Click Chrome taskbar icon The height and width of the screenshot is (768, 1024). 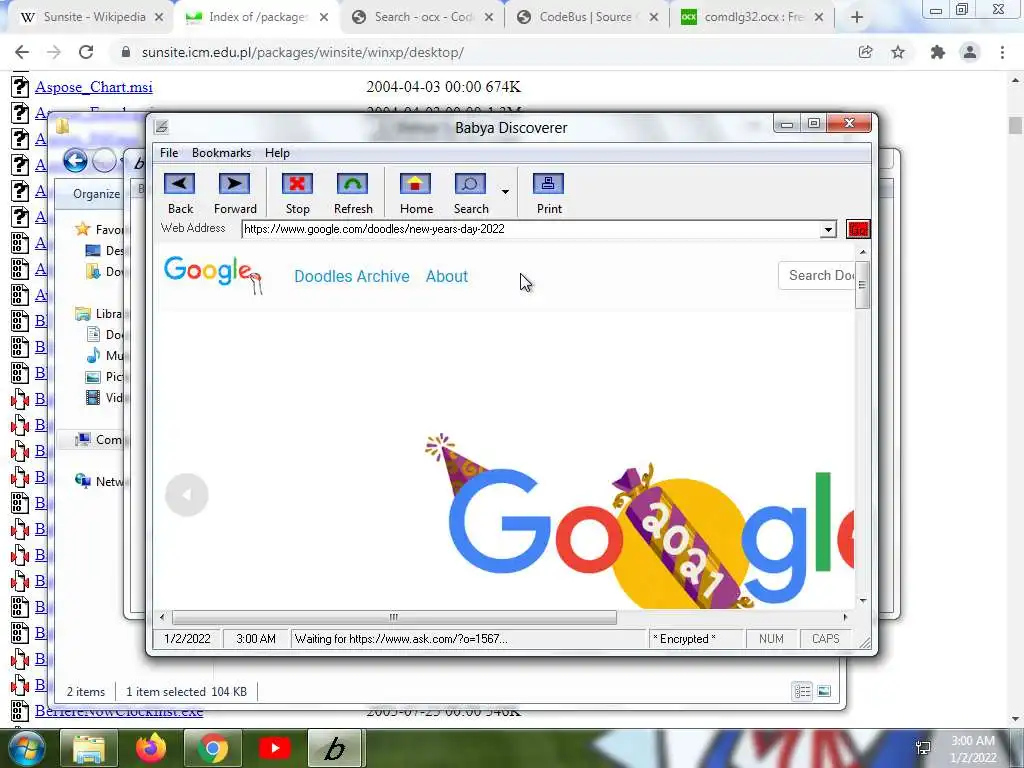(x=212, y=748)
